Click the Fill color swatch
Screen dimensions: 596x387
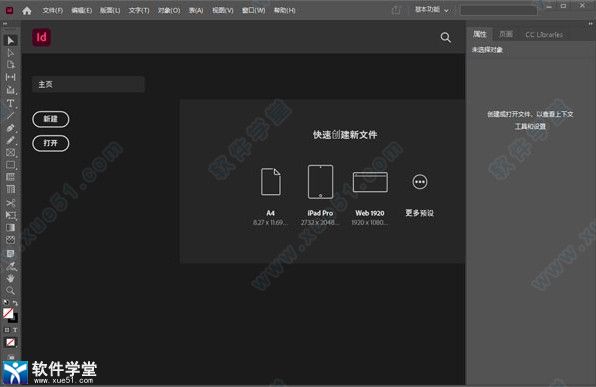click(x=8, y=313)
